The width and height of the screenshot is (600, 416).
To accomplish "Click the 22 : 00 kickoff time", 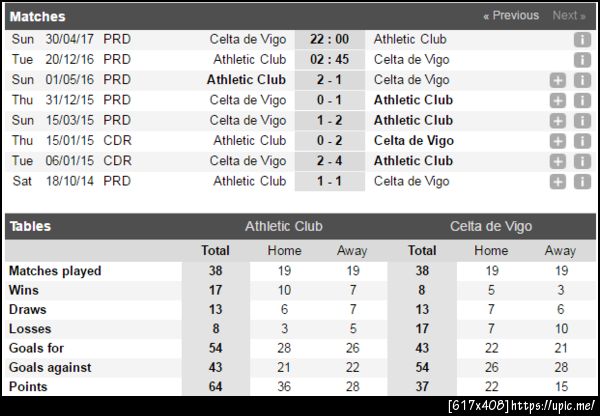I will tap(329, 40).
